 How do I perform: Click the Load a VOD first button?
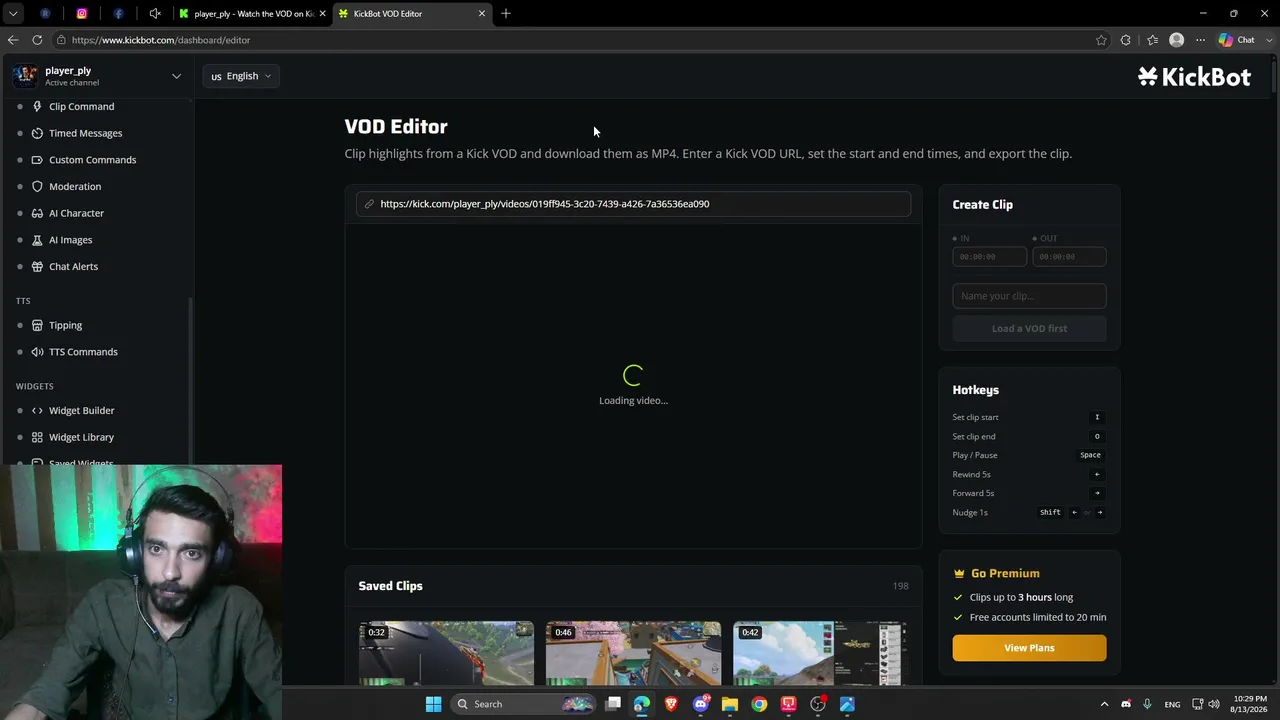(x=1029, y=328)
